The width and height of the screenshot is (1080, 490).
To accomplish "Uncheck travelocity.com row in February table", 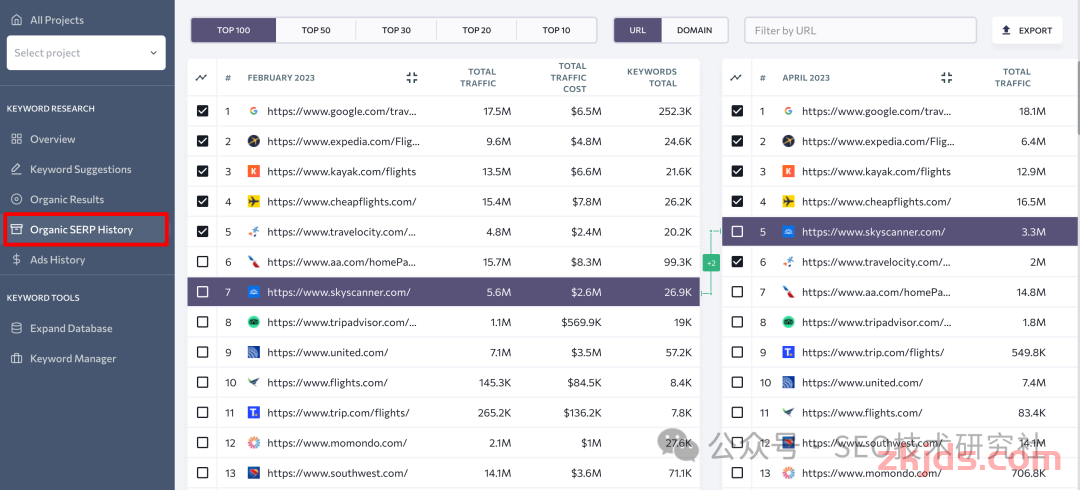I will [x=202, y=232].
